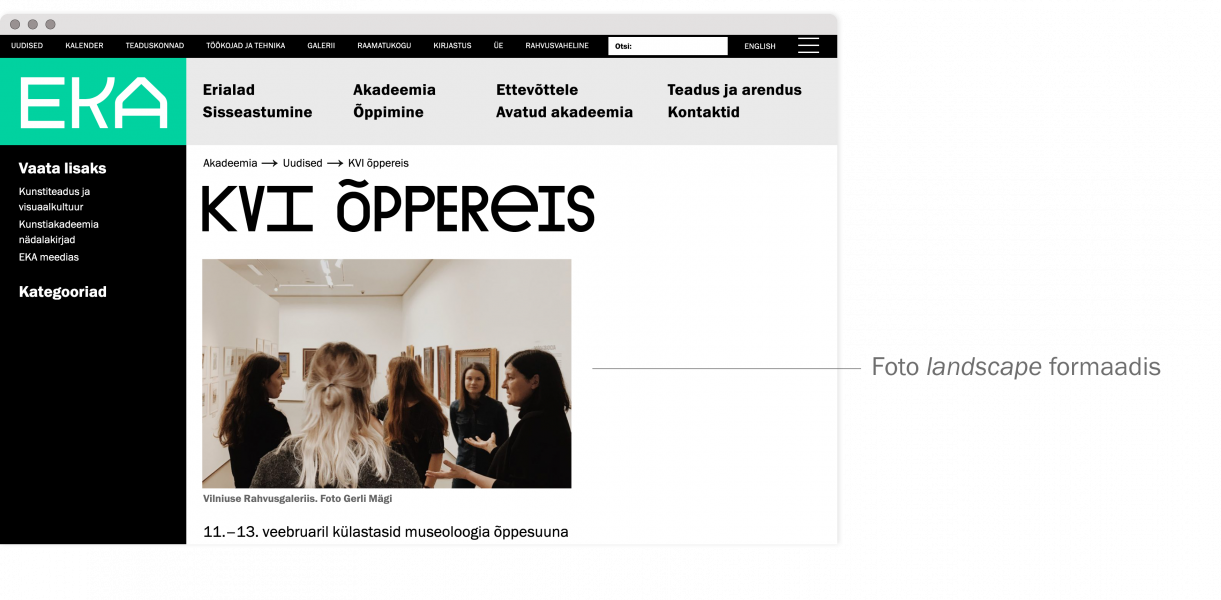Open Teadus ja arendus section
1221x600 pixels.
click(x=735, y=90)
